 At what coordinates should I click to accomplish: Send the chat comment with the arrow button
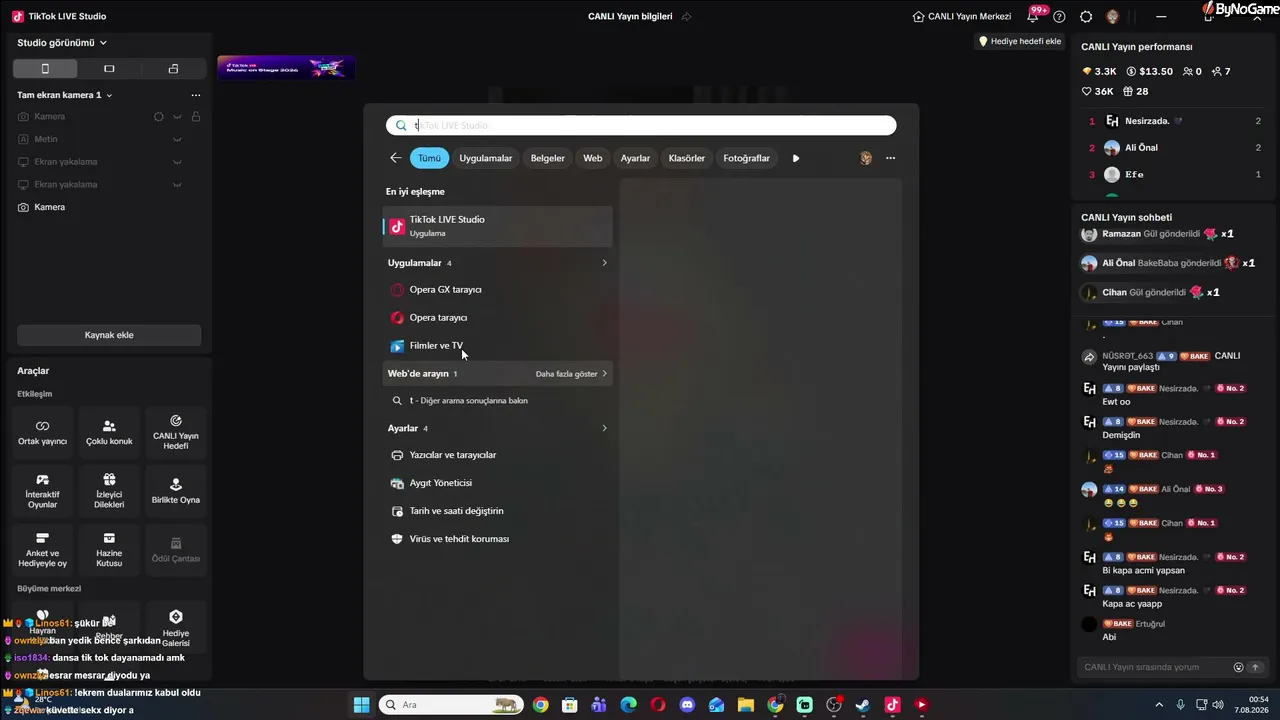pos(1255,667)
